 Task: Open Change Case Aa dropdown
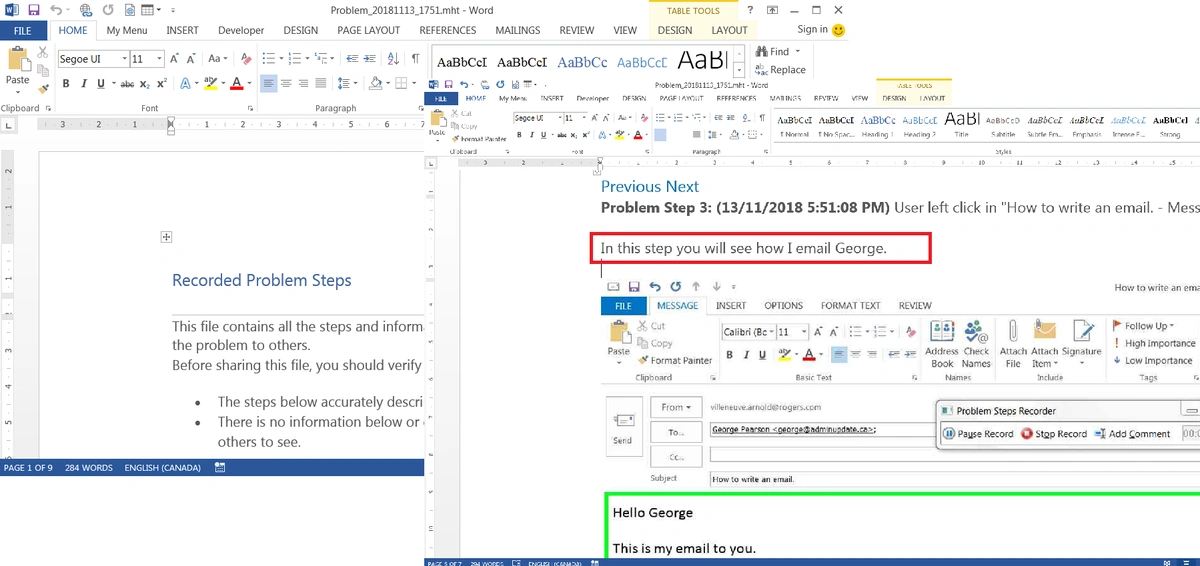[x=217, y=58]
